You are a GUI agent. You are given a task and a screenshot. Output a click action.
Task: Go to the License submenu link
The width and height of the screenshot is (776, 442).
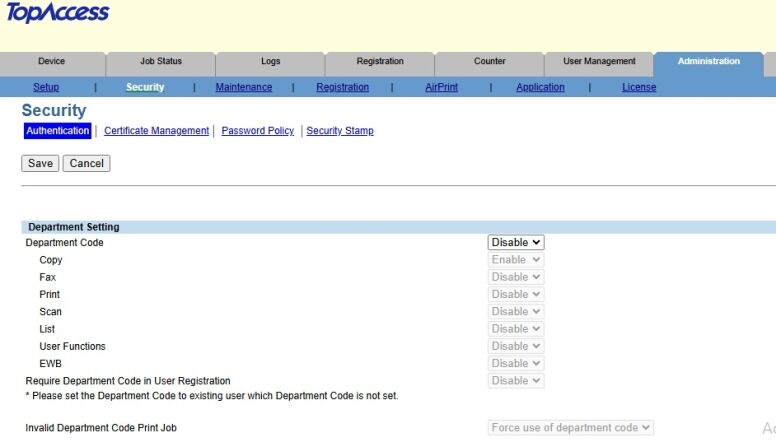pos(639,88)
